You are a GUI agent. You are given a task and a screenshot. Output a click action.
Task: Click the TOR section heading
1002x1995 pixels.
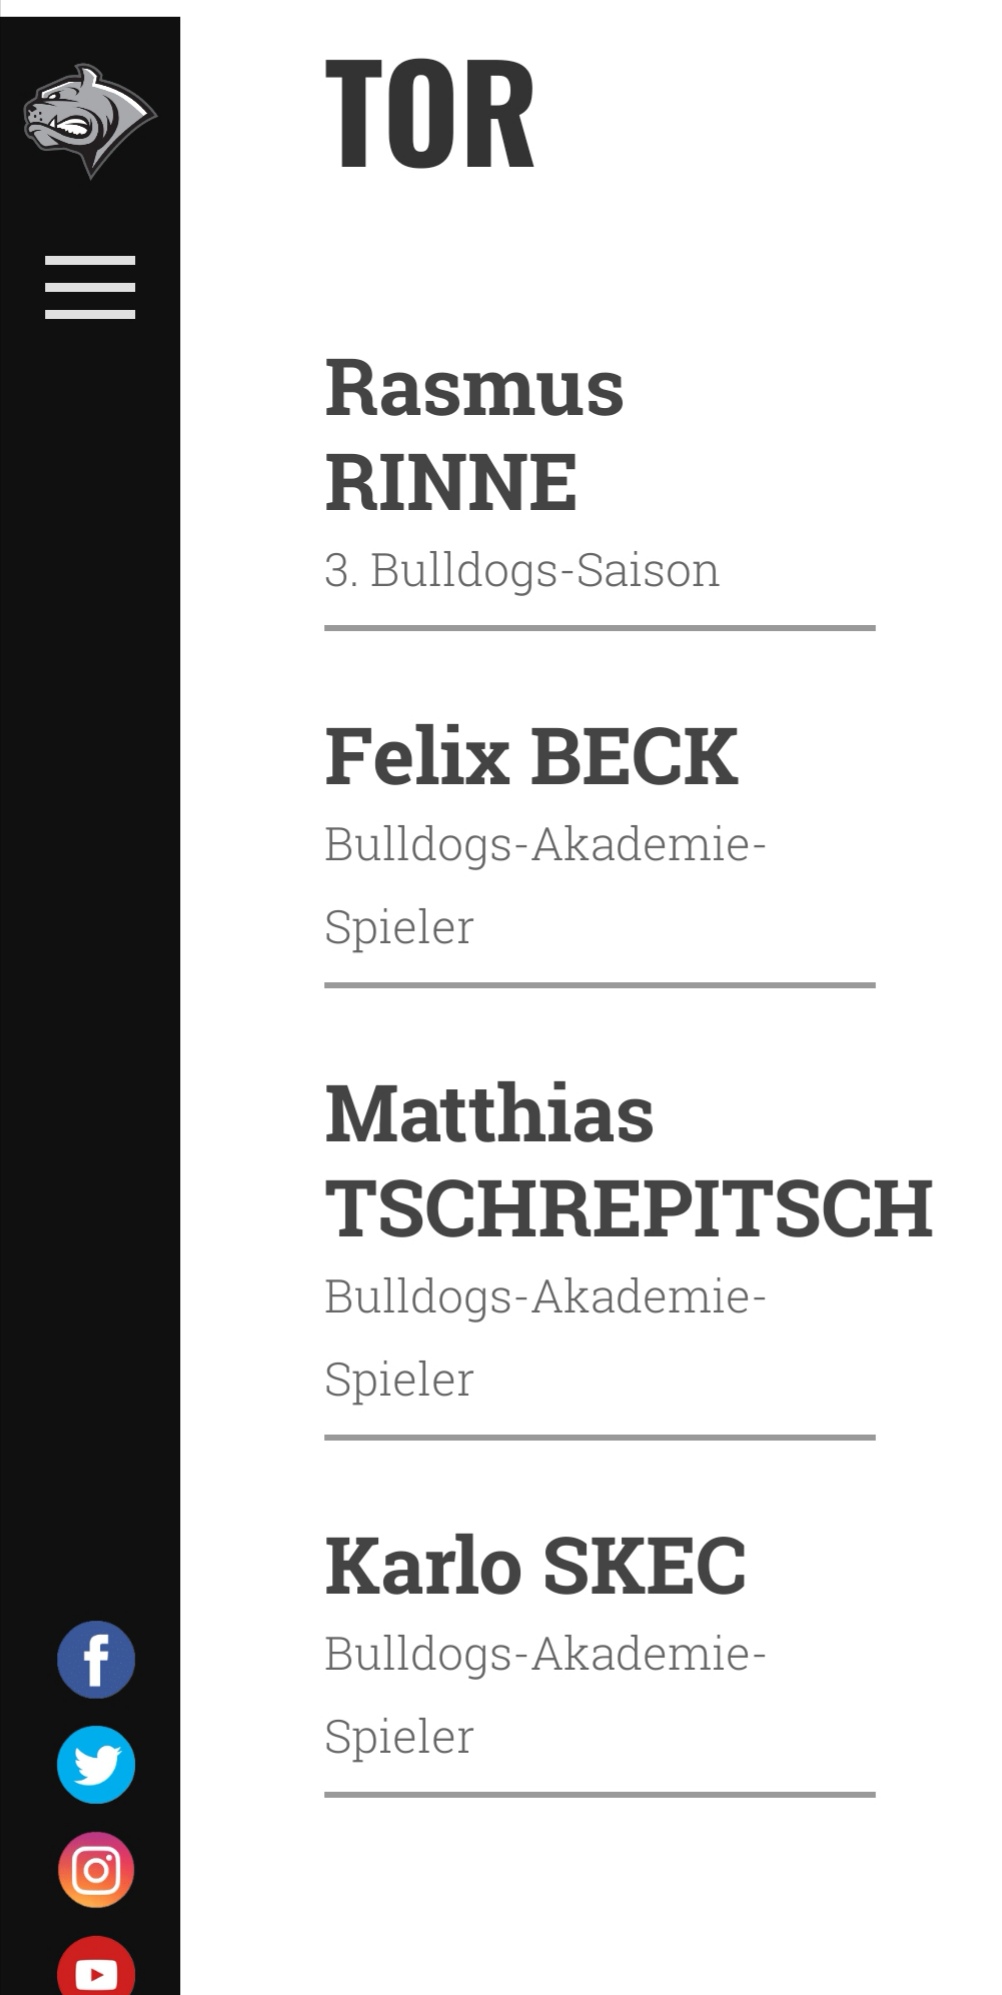coord(430,113)
